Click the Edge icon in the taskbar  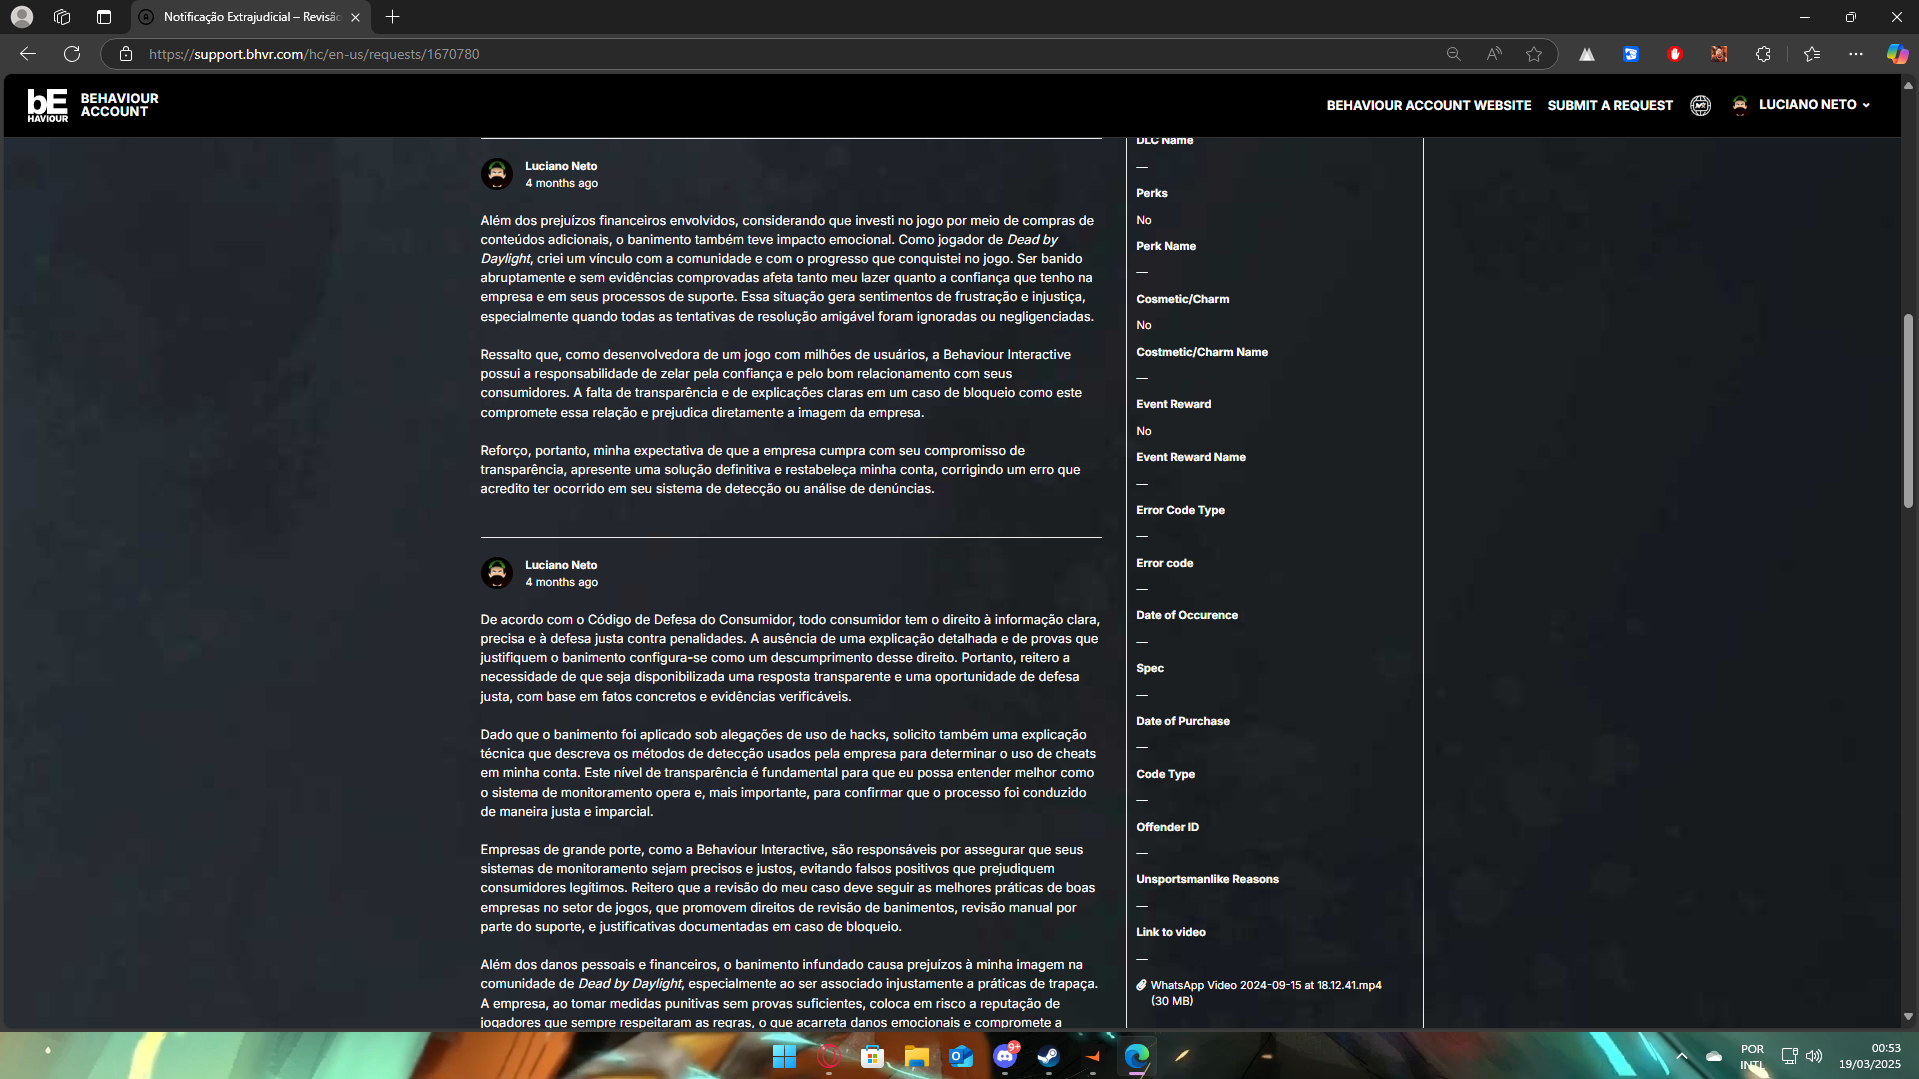point(1137,1056)
